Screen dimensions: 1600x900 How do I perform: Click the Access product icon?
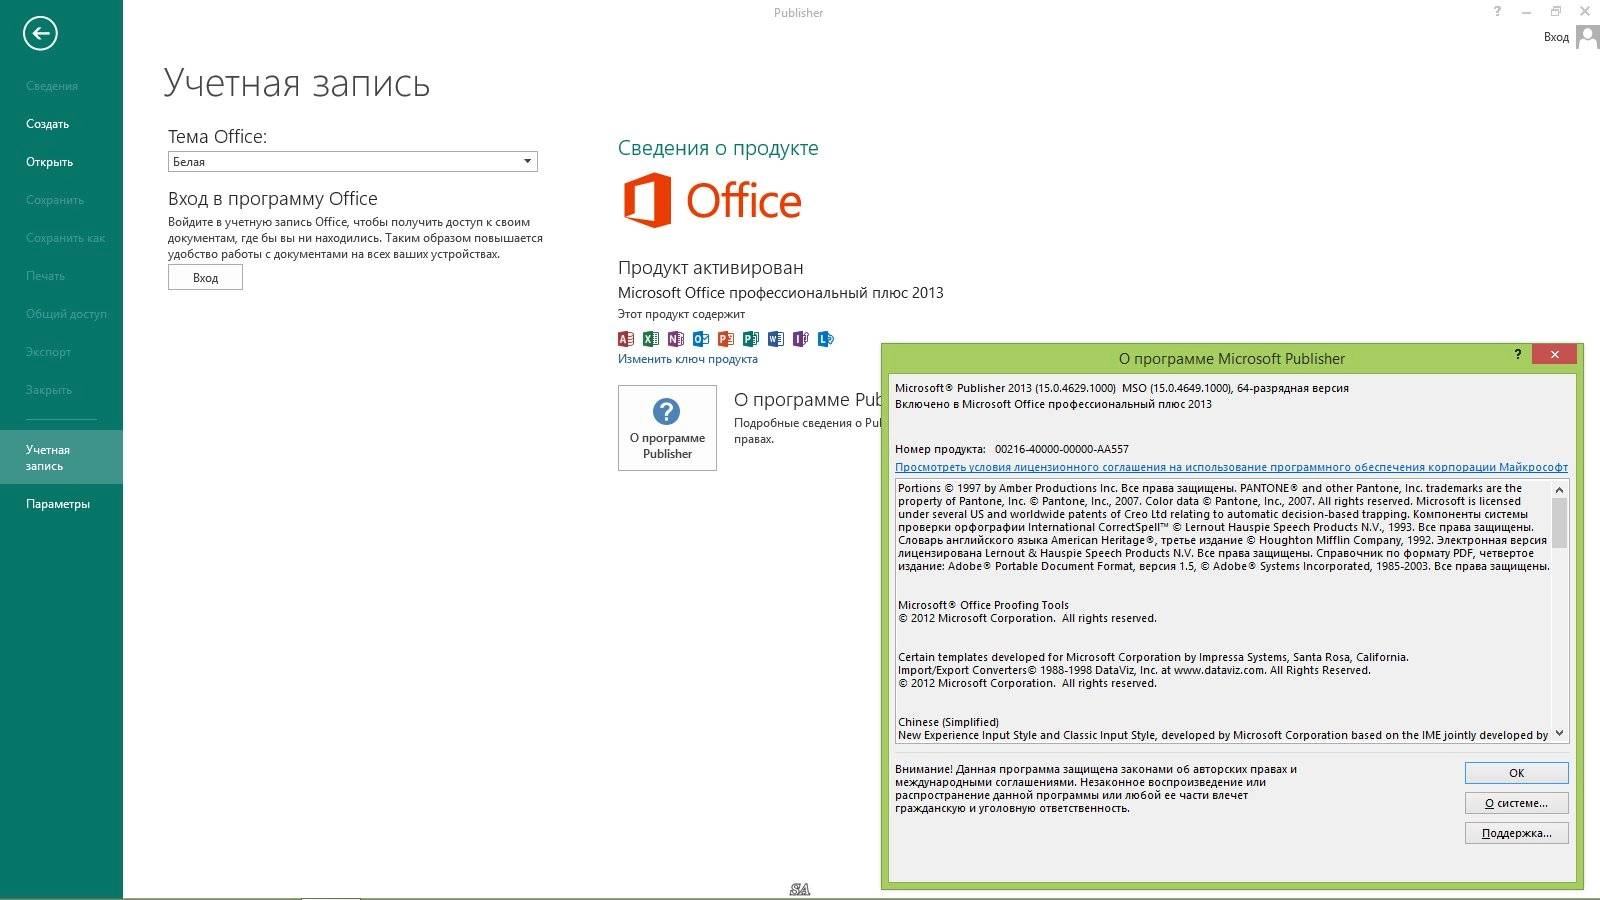pyautogui.click(x=626, y=339)
